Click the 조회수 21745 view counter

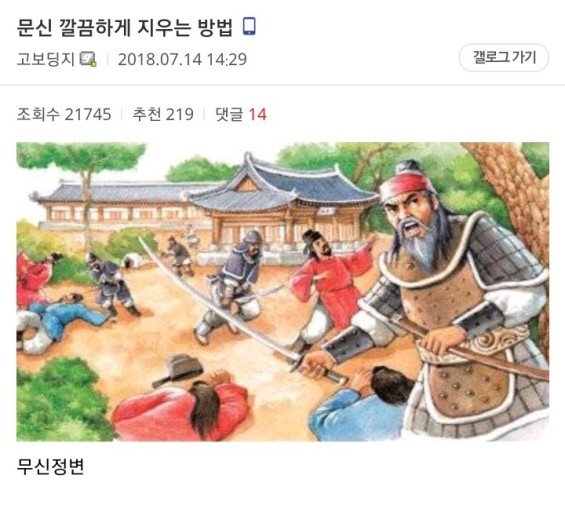pyautogui.click(x=64, y=114)
